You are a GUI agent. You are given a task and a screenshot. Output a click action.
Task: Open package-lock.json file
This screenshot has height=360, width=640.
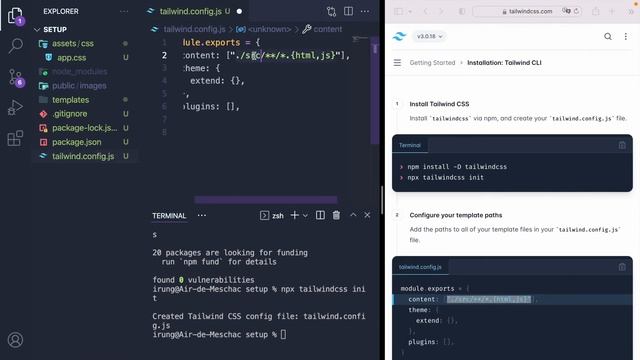tap(84, 128)
